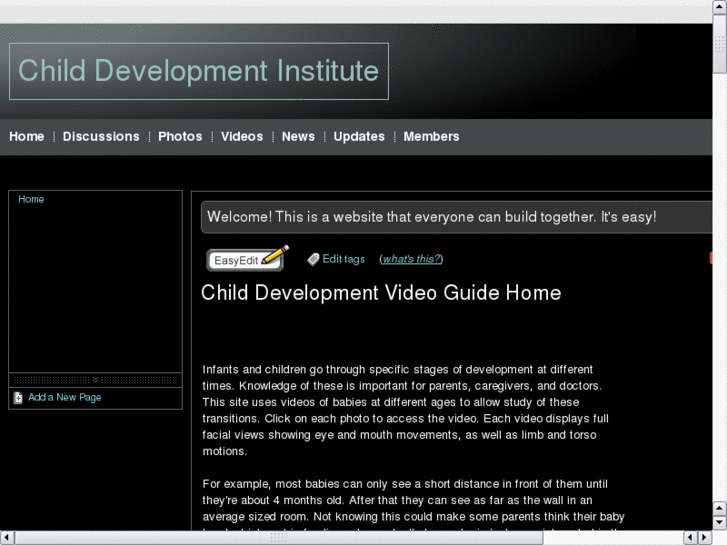Click the second up arrow near scrollbar bottom
727x545 pixels.
[720, 508]
